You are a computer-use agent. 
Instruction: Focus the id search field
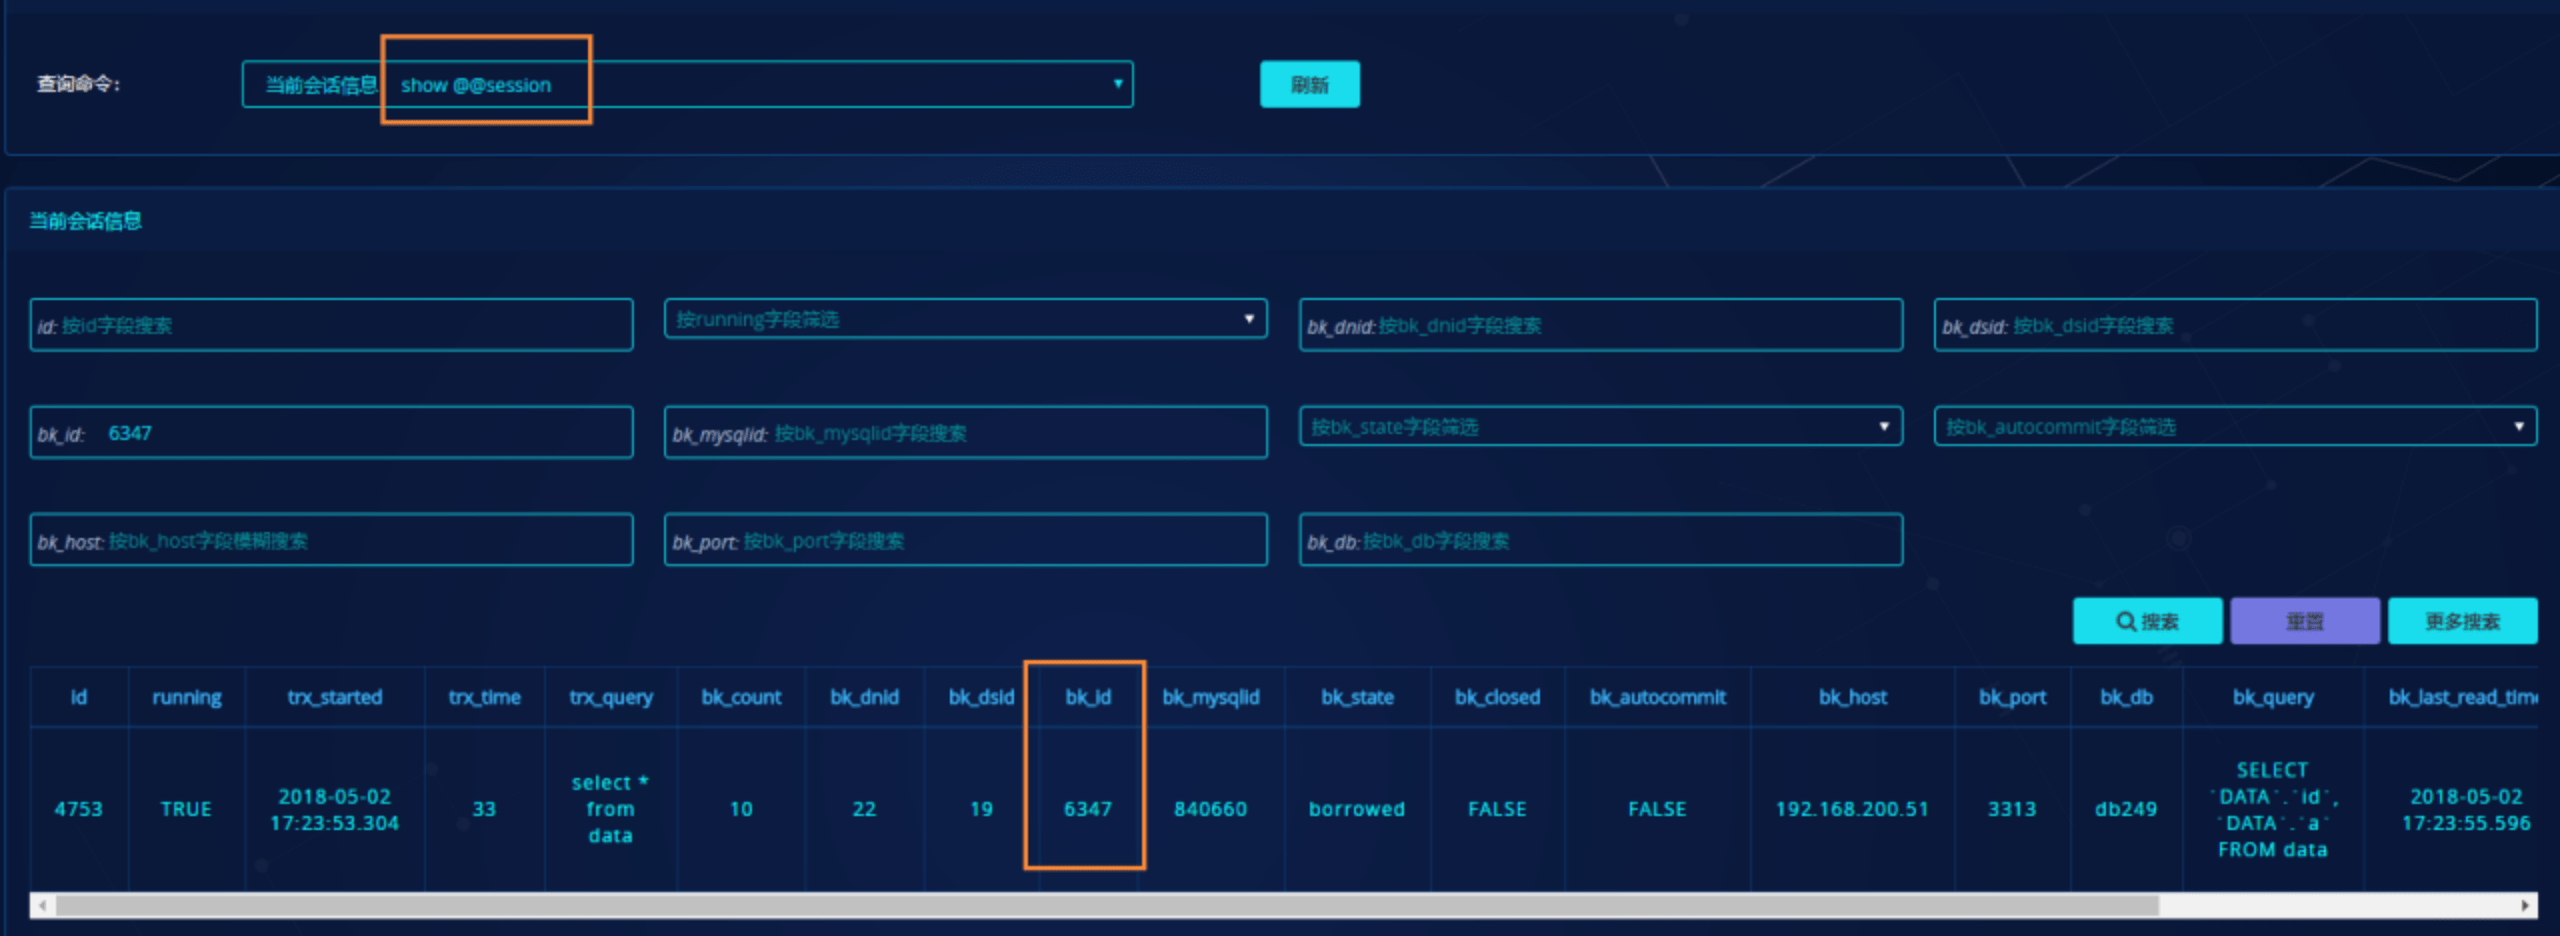331,325
